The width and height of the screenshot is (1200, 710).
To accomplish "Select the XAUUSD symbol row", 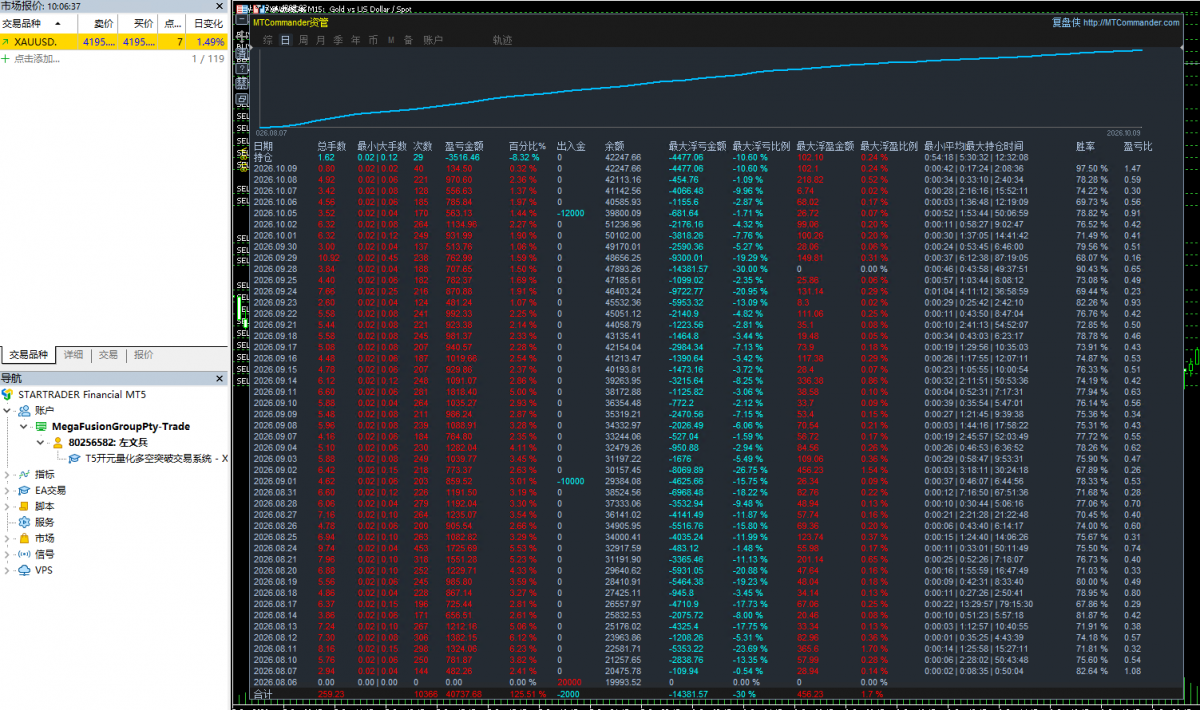I will [114, 42].
